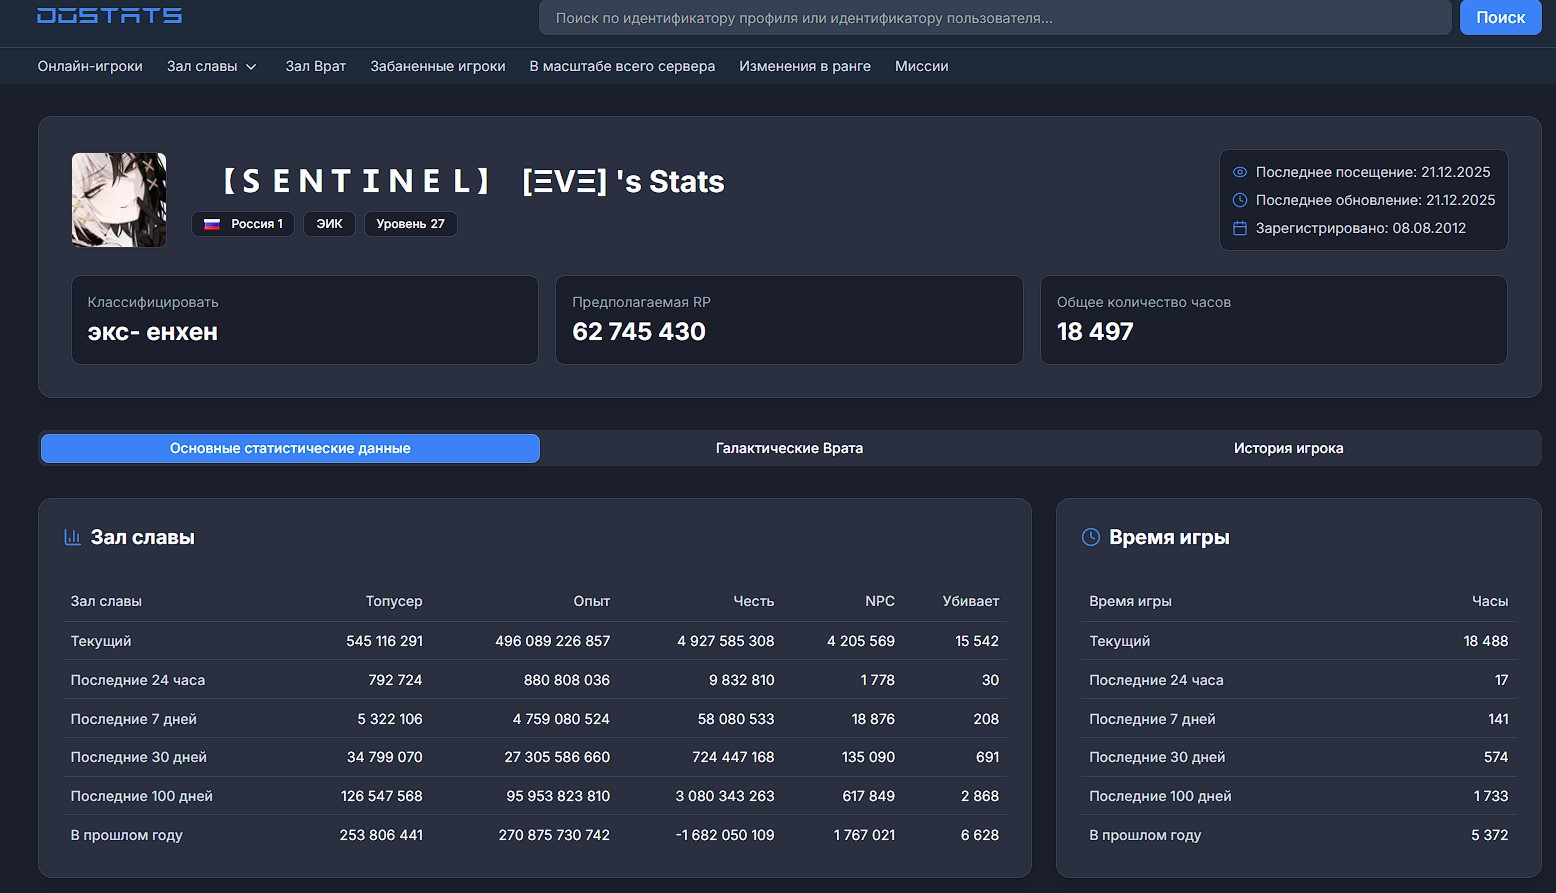The width and height of the screenshot is (1556, 893).
Task: Click the DOSTATS logo
Action: [x=110, y=15]
